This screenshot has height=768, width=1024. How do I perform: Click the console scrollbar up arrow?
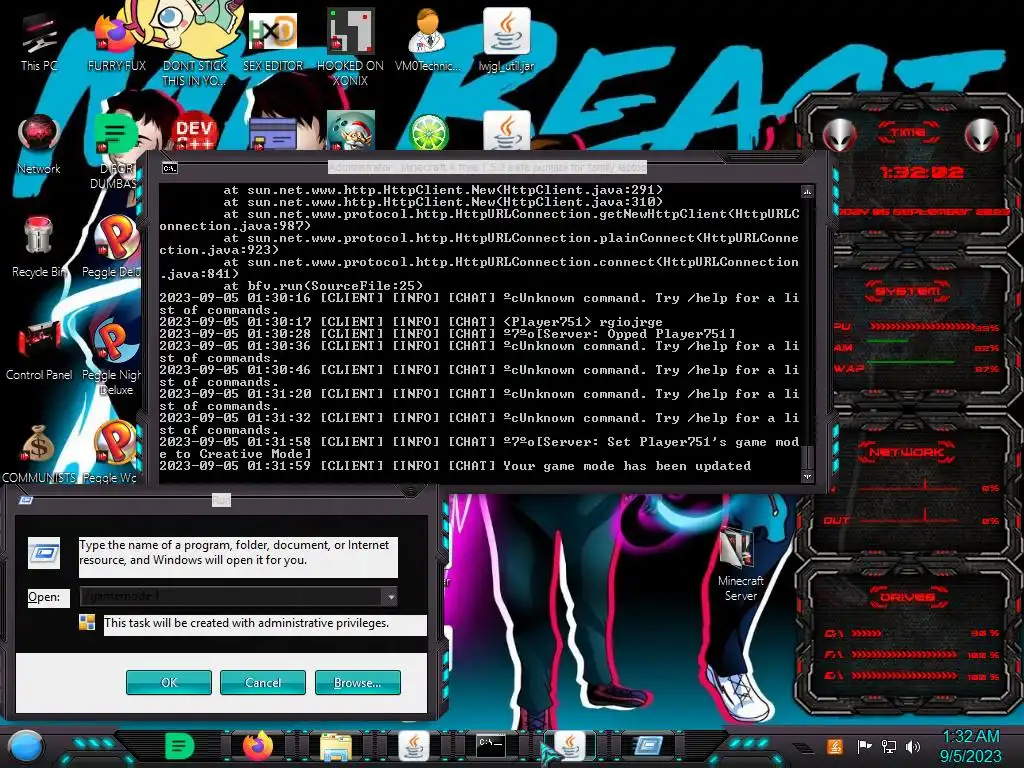807,191
